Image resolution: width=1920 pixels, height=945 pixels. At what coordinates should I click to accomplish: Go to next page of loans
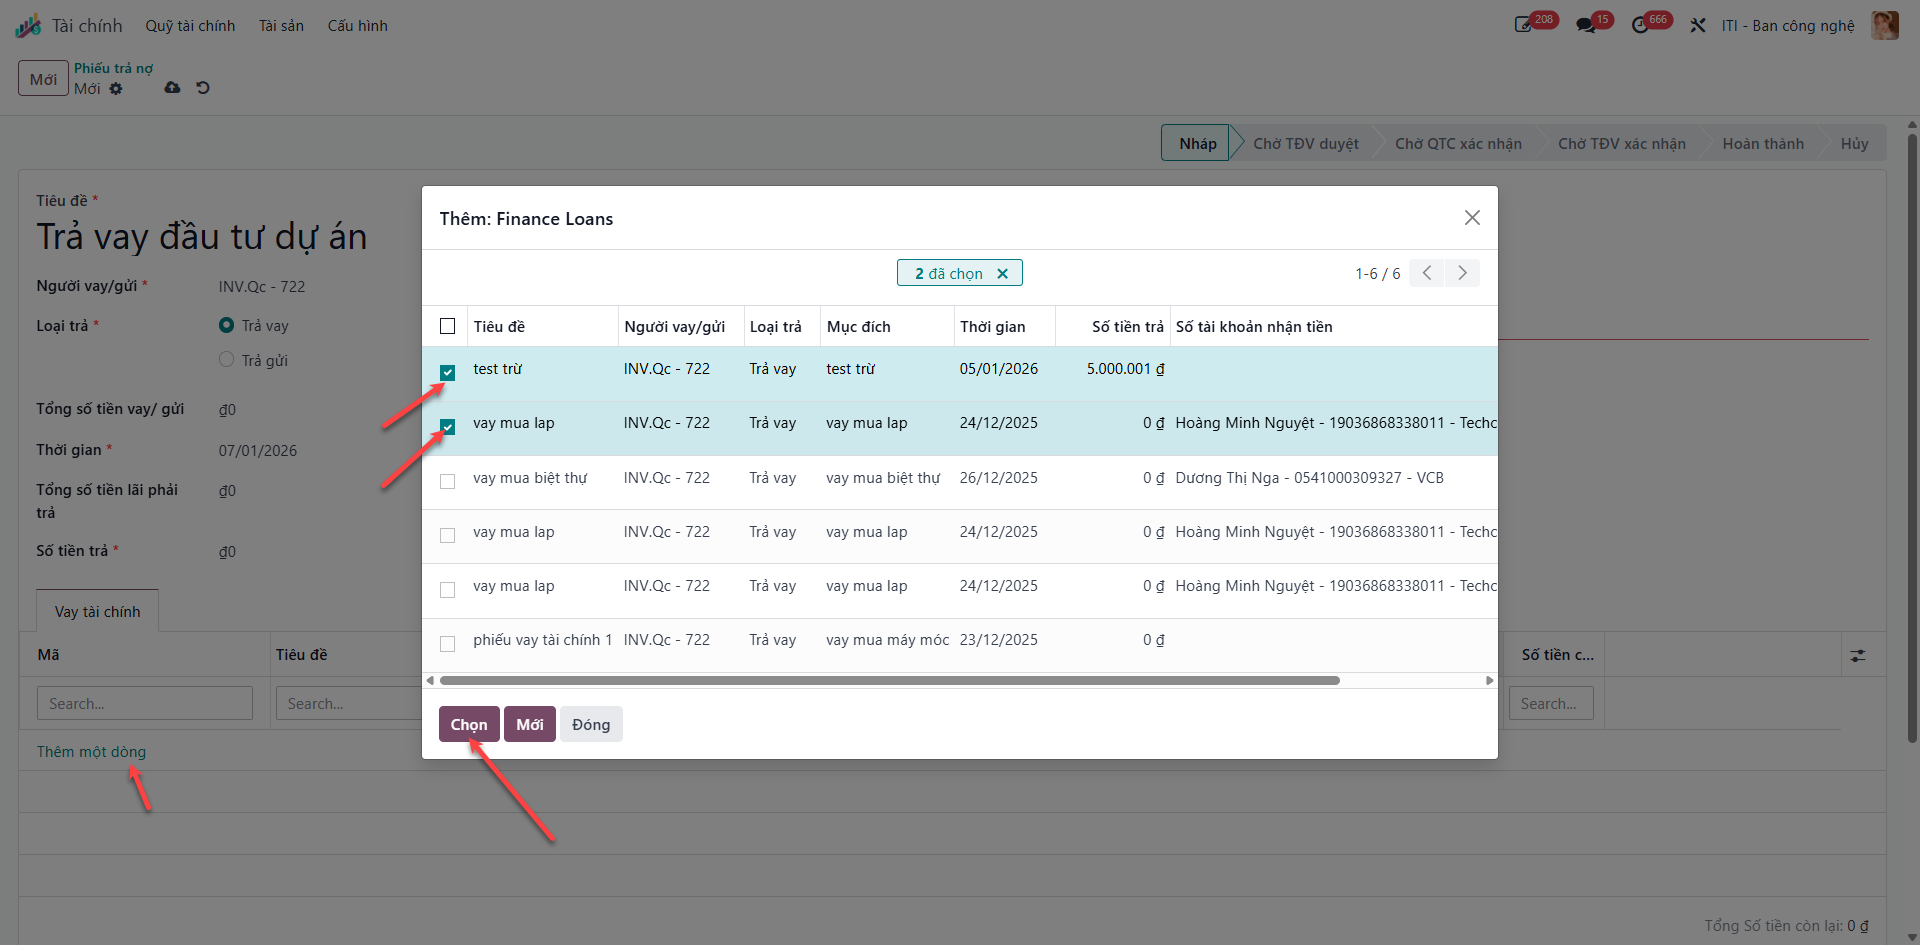pos(1462,273)
